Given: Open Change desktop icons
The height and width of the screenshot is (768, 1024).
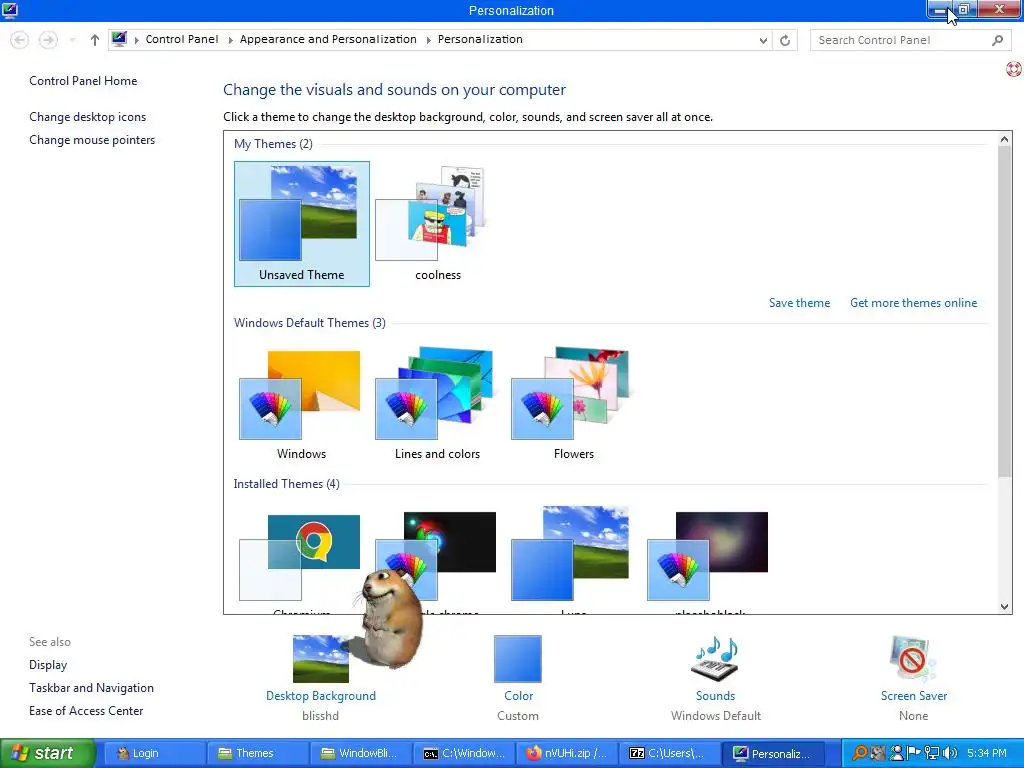Looking at the screenshot, I should (x=88, y=117).
